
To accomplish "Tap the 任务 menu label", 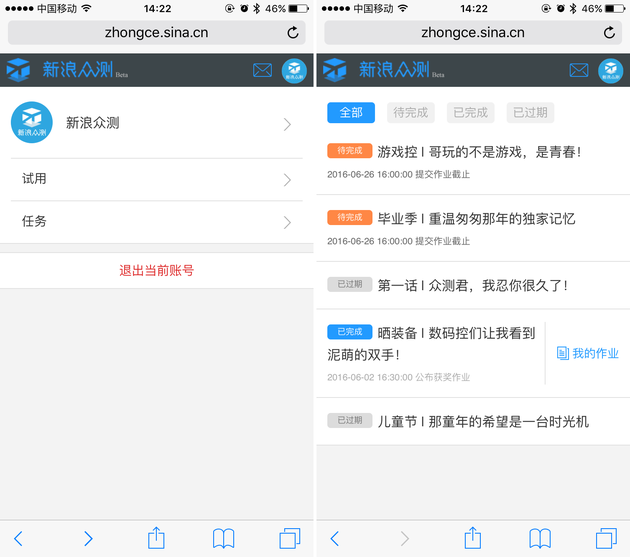I will pos(34,221).
